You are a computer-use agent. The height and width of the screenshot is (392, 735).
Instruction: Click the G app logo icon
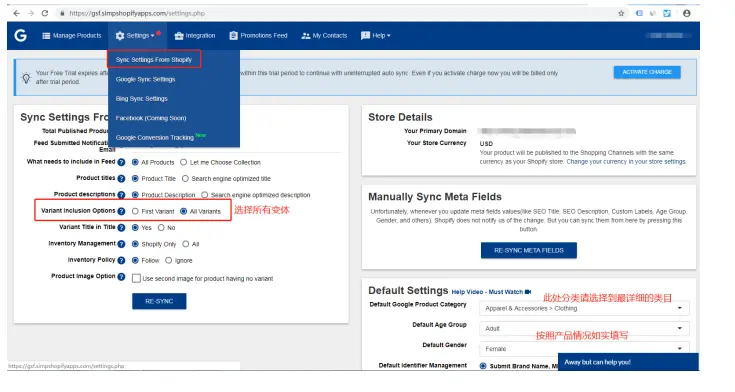tap(20, 35)
